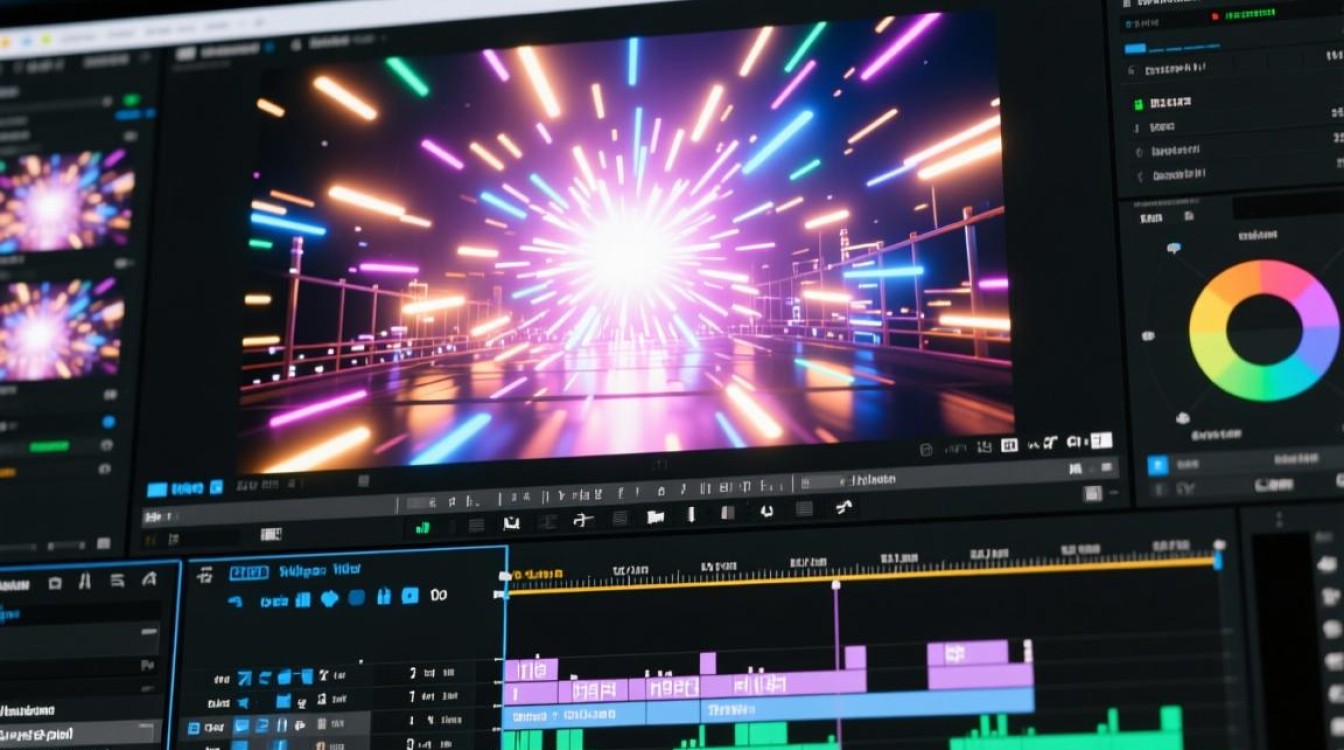Click the blue rounded-square icon in the timeline tool row
Image resolution: width=1344 pixels, height=750 pixels.
coord(356,597)
